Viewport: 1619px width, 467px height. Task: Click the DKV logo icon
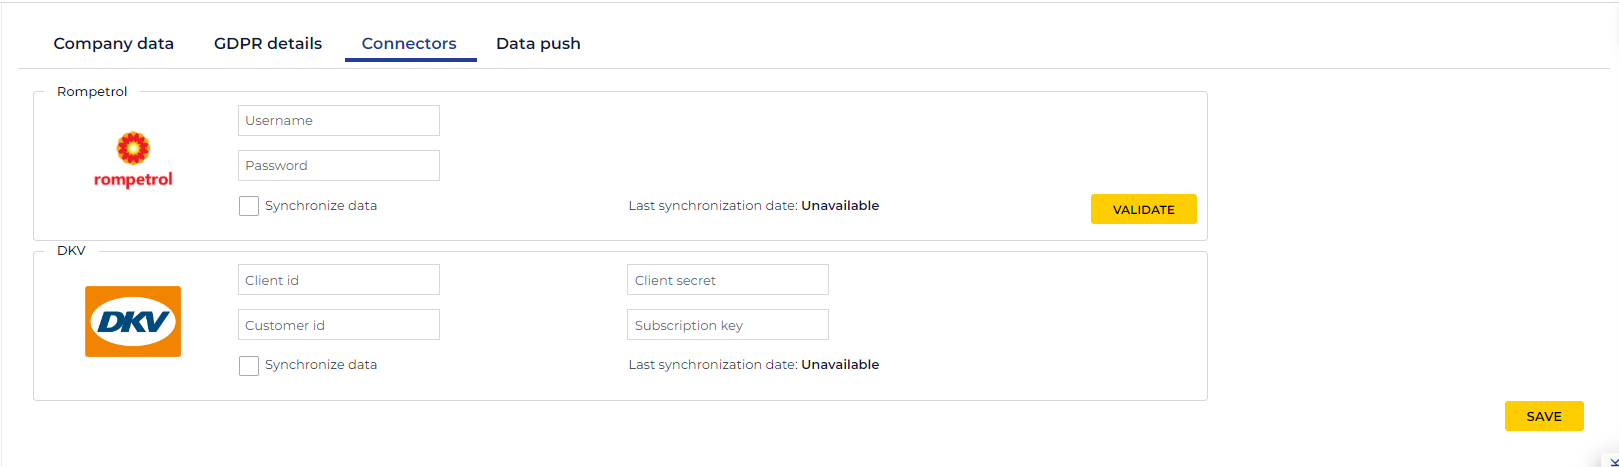click(x=133, y=321)
